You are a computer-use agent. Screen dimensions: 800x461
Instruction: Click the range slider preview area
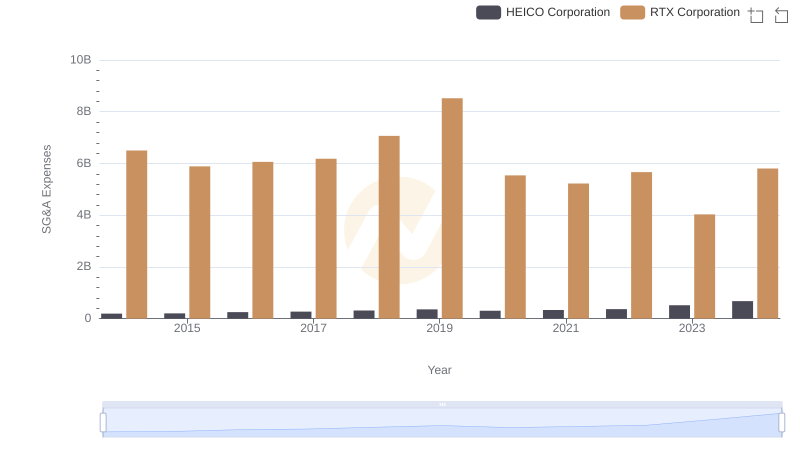click(x=442, y=422)
